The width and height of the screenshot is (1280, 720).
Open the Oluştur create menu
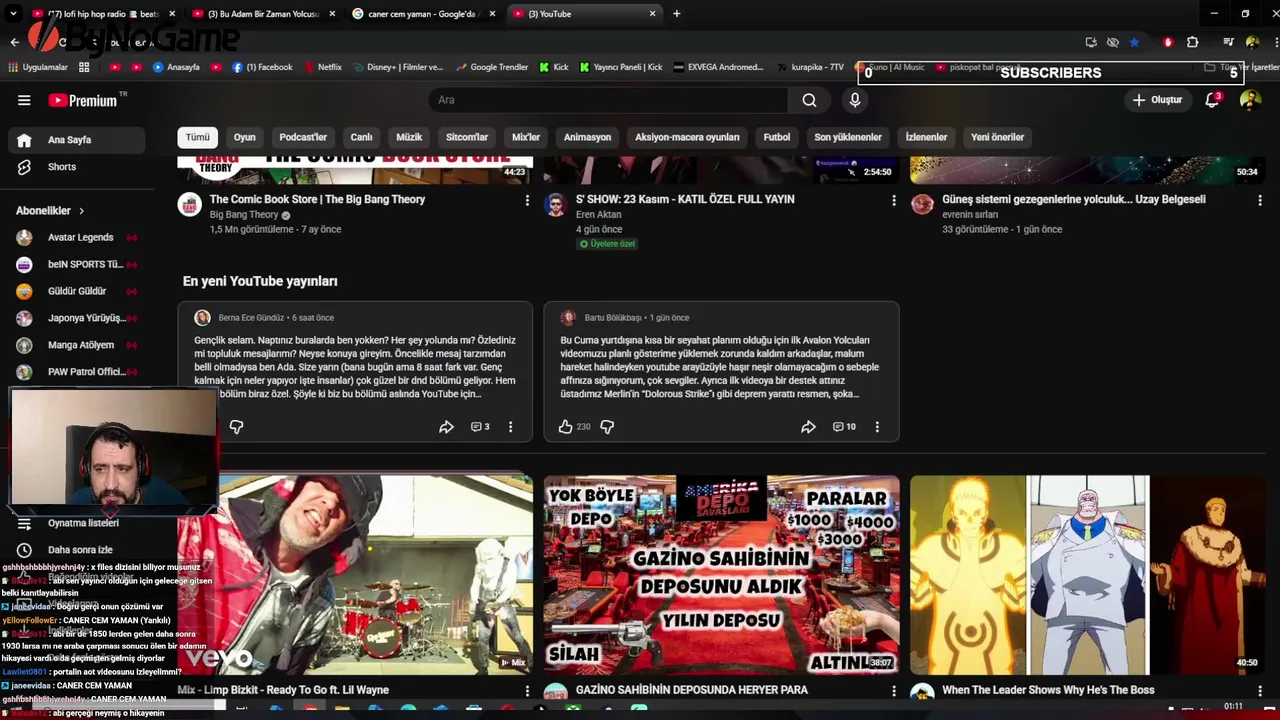click(1156, 100)
